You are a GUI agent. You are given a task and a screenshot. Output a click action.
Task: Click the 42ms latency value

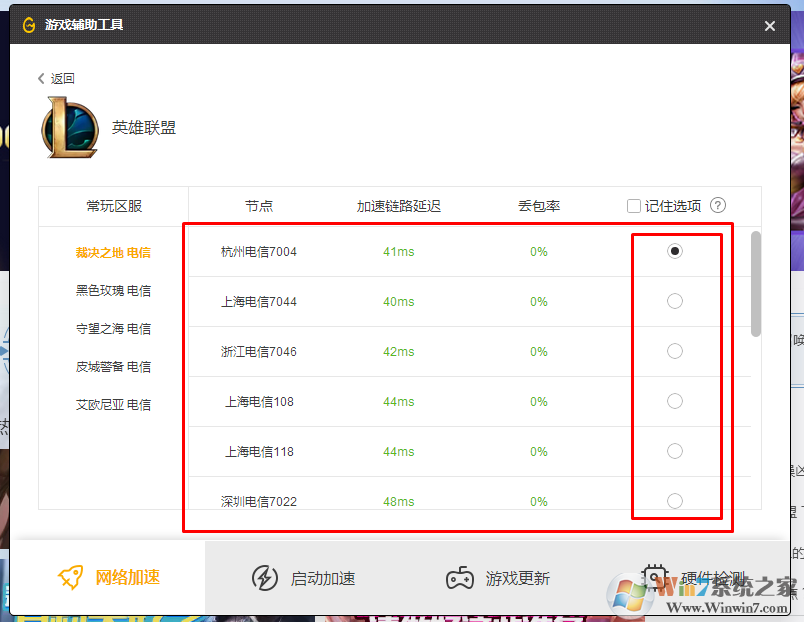[398, 352]
